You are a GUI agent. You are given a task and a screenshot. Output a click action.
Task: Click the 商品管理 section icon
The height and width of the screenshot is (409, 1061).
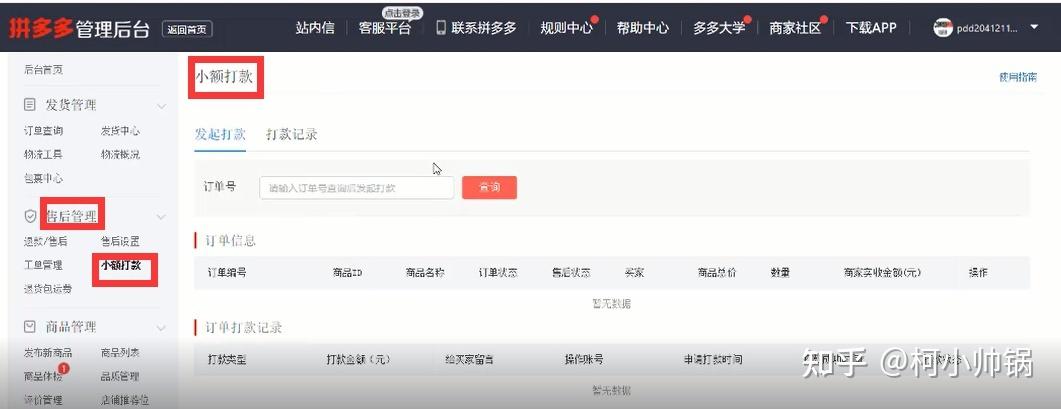coord(30,327)
